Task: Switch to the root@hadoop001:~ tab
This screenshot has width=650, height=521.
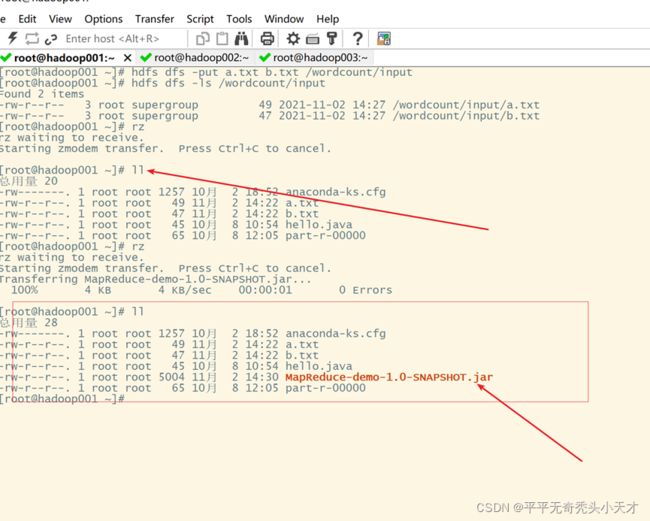Action: click(64, 58)
